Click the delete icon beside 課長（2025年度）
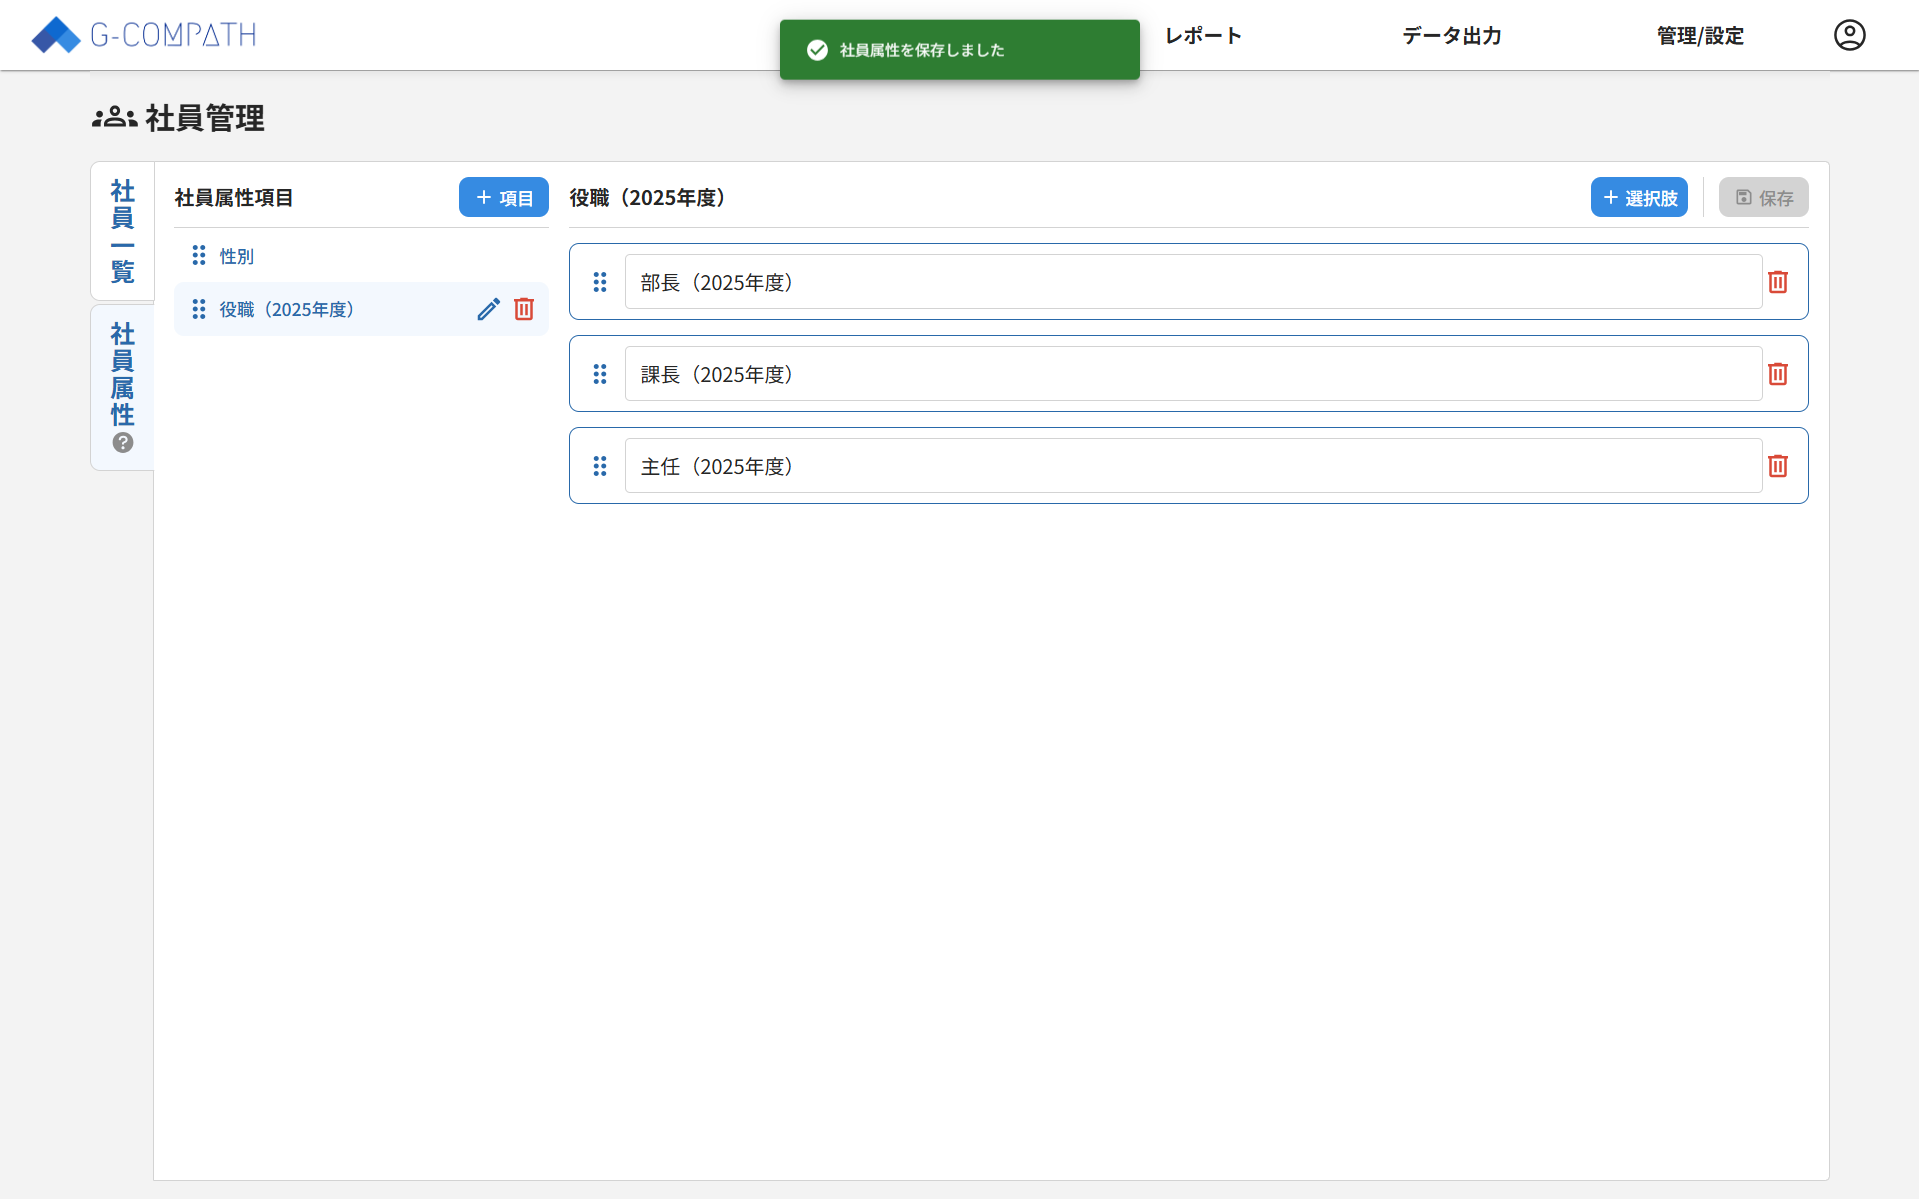This screenshot has width=1919, height=1199. pyautogui.click(x=1777, y=374)
